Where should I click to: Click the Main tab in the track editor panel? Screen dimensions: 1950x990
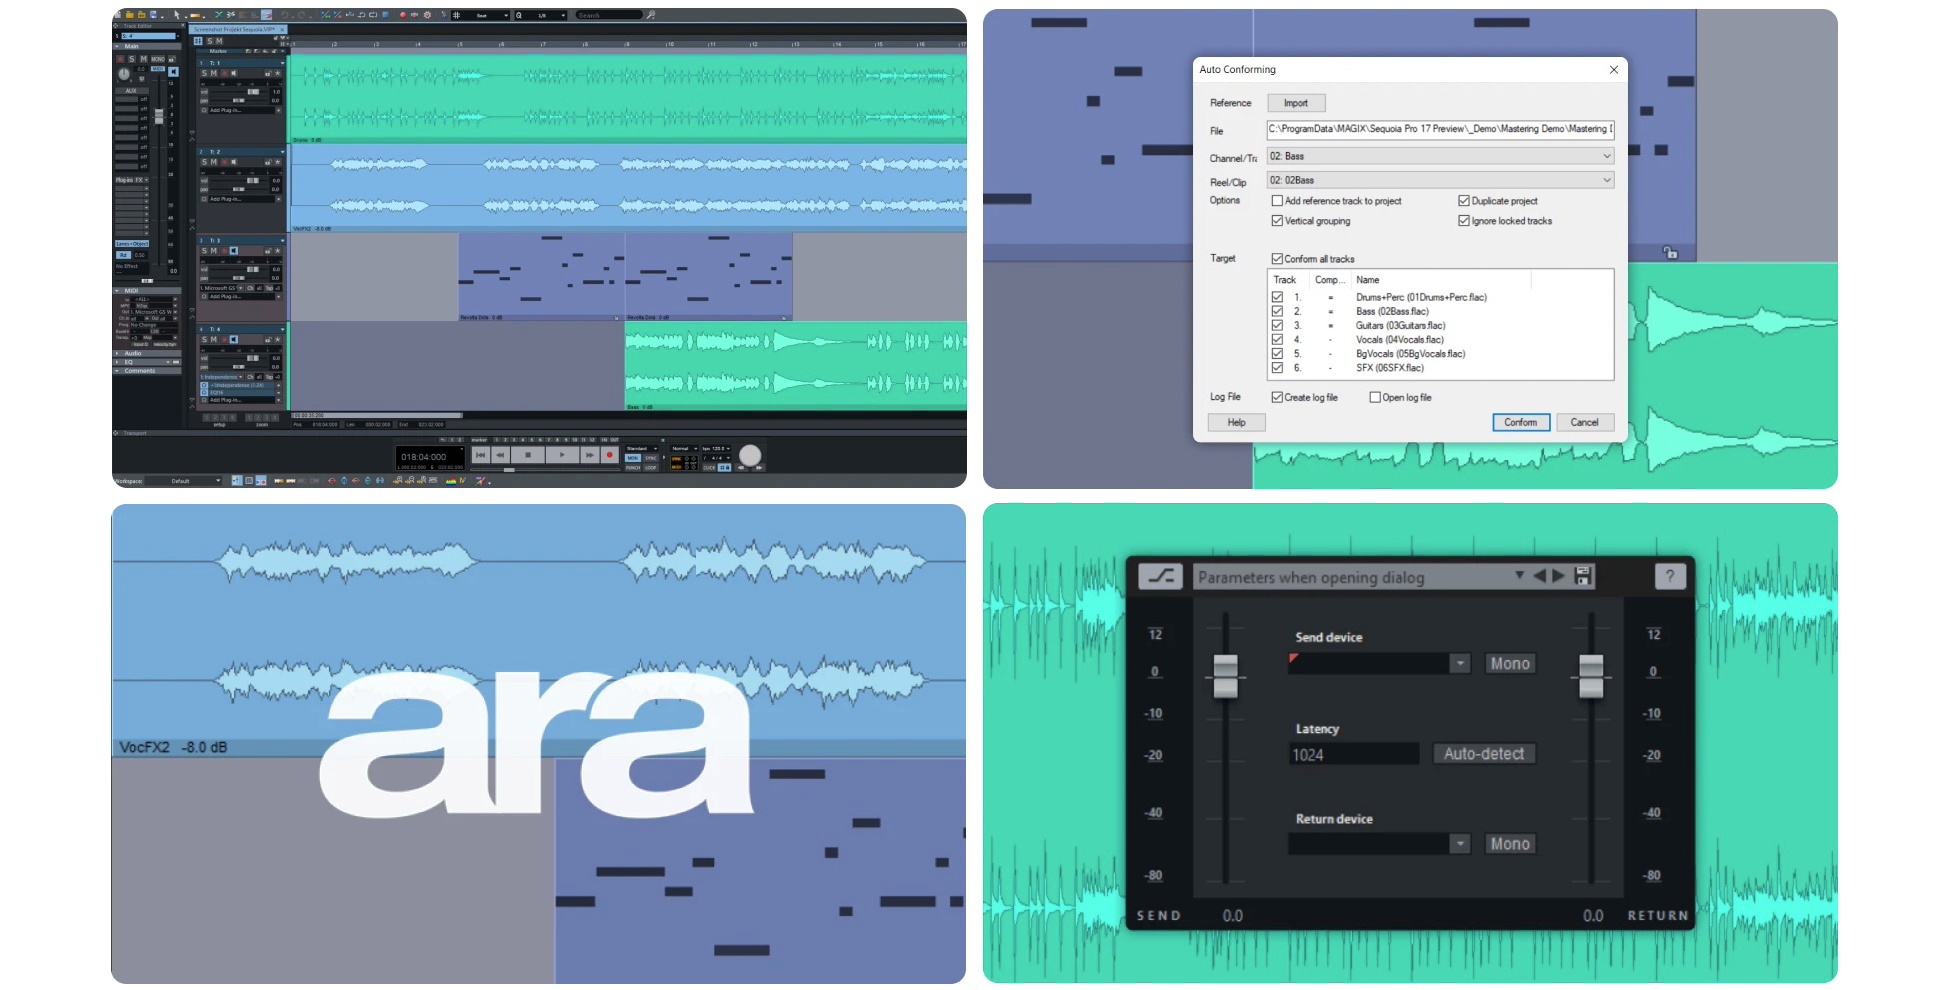click(x=133, y=45)
